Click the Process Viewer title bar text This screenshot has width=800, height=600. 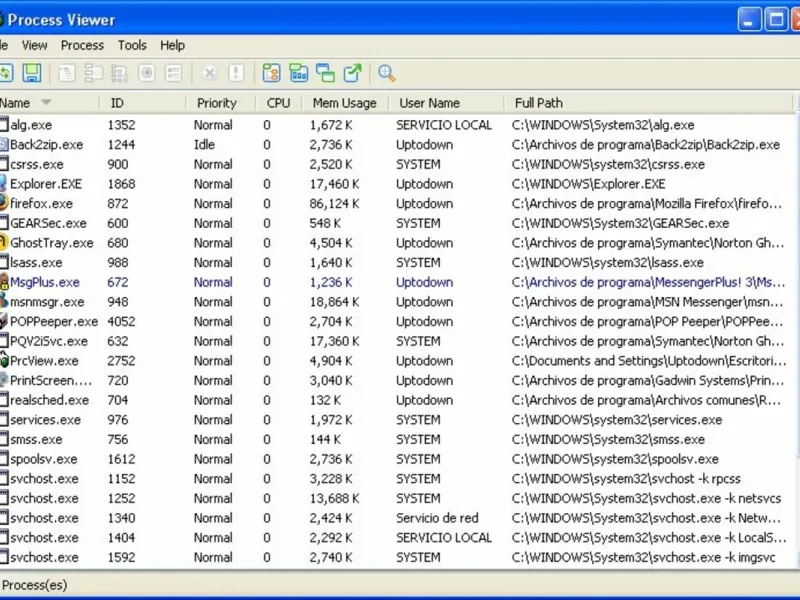61,20
